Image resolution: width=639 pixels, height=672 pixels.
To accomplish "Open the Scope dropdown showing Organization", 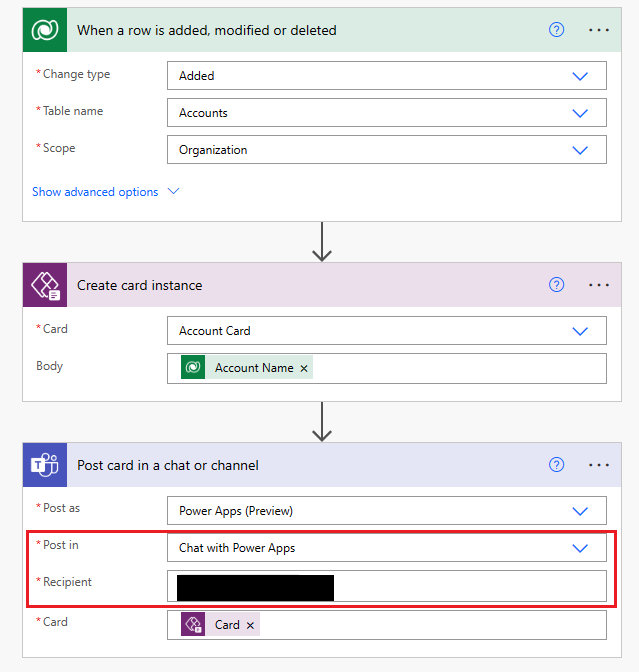I will (387, 150).
